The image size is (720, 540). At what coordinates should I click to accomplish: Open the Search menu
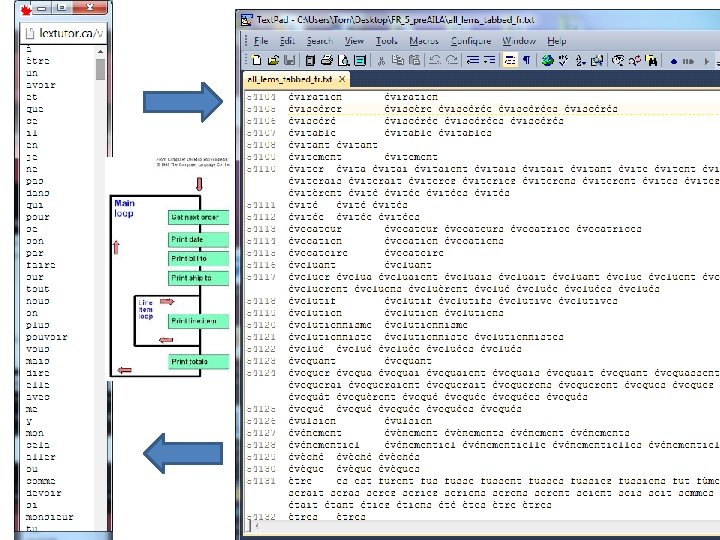click(320, 41)
